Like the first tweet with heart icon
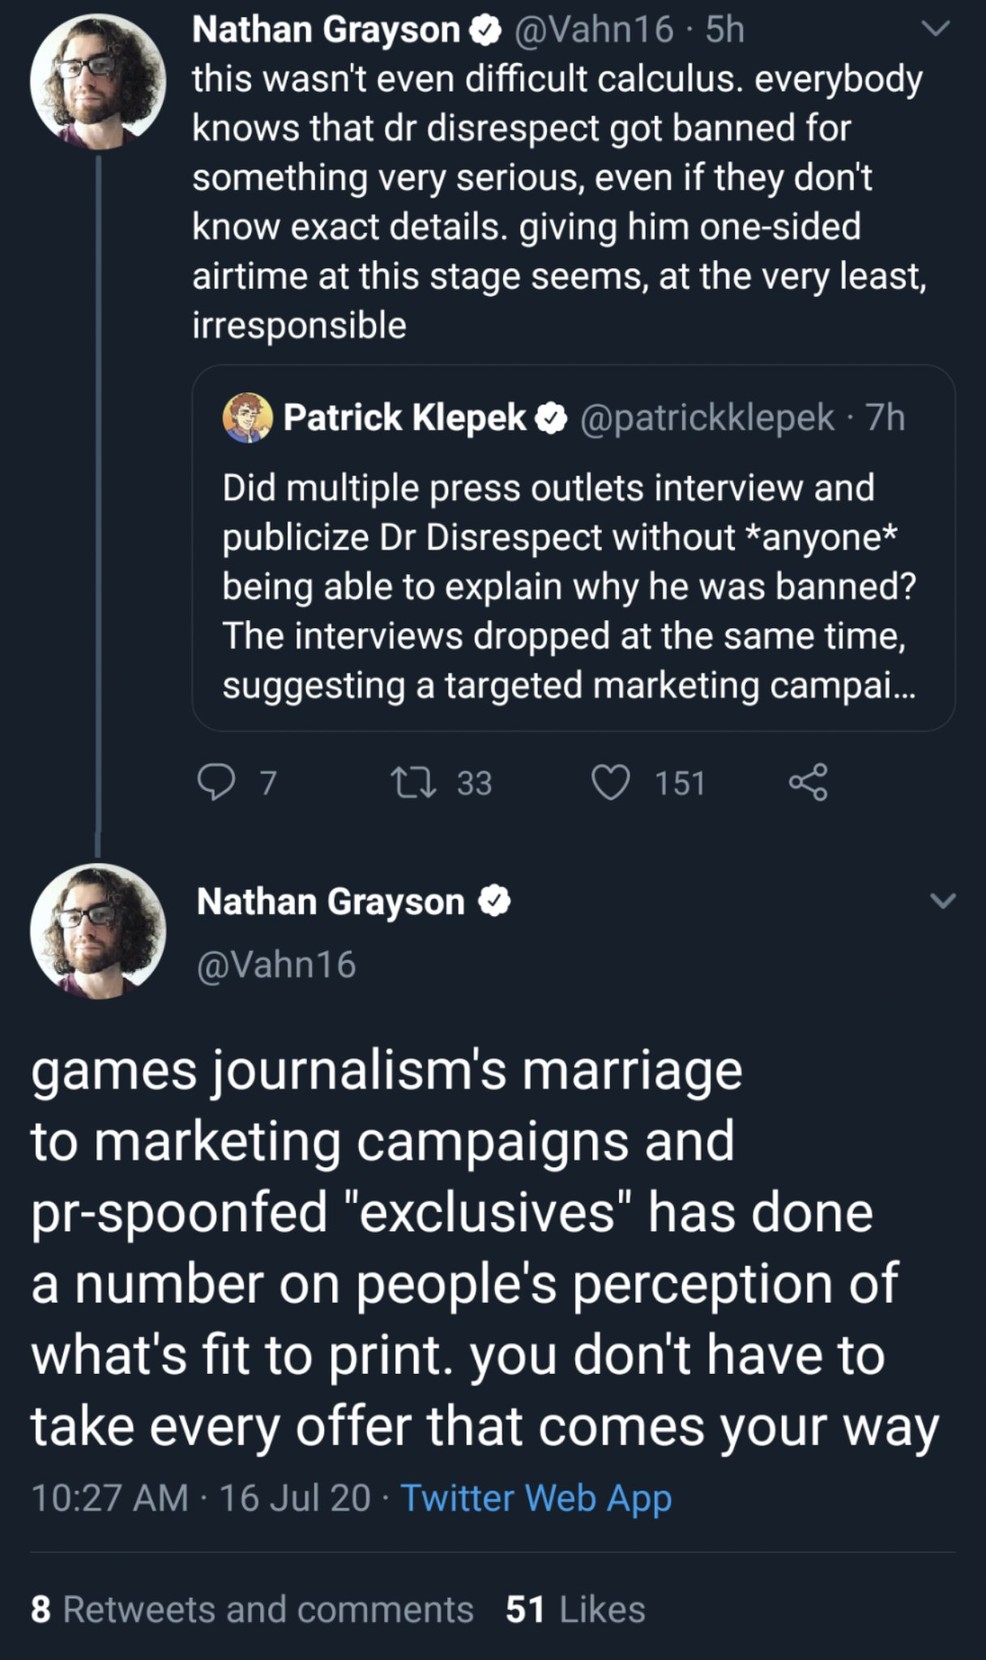The width and height of the screenshot is (986, 1660). tap(611, 782)
